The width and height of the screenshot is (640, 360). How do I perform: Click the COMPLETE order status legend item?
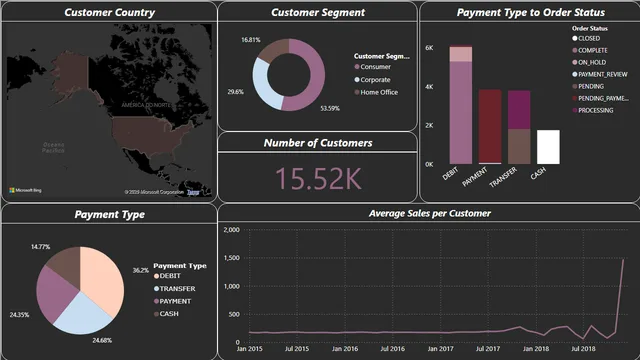tap(590, 50)
